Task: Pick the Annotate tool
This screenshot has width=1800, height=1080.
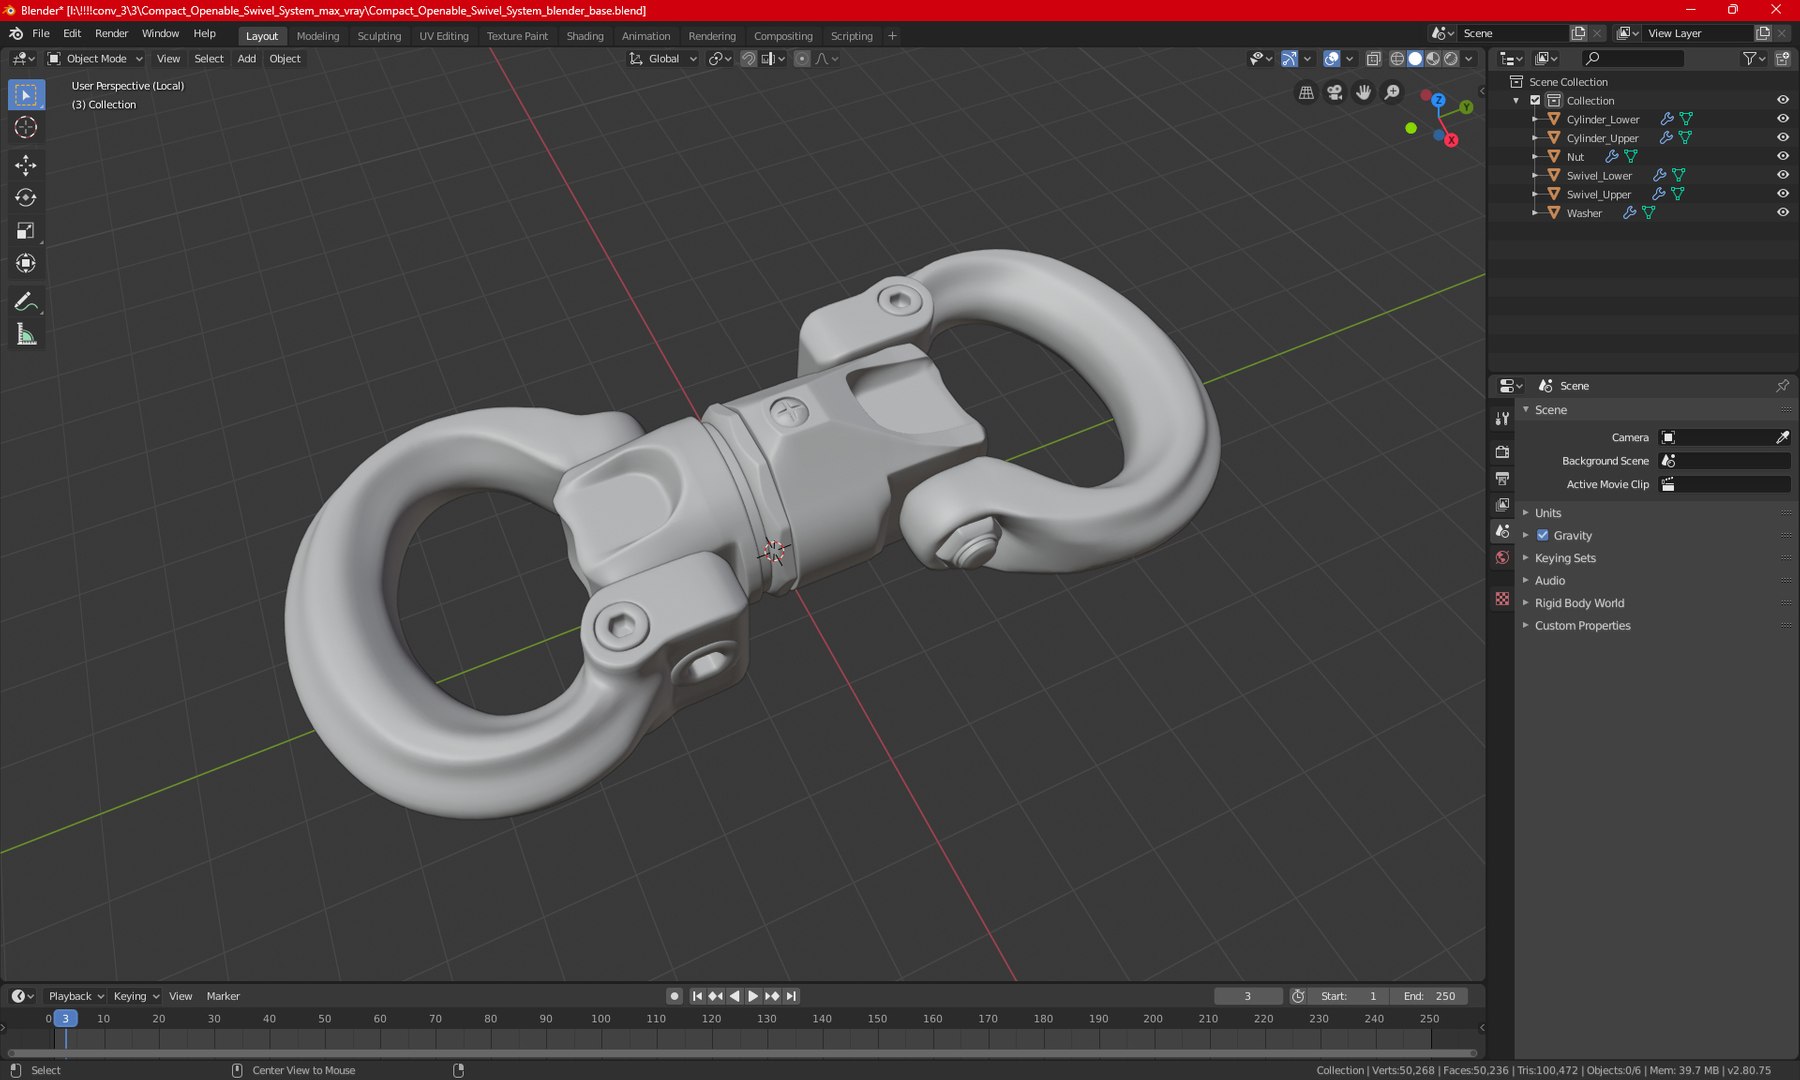Action: point(26,302)
